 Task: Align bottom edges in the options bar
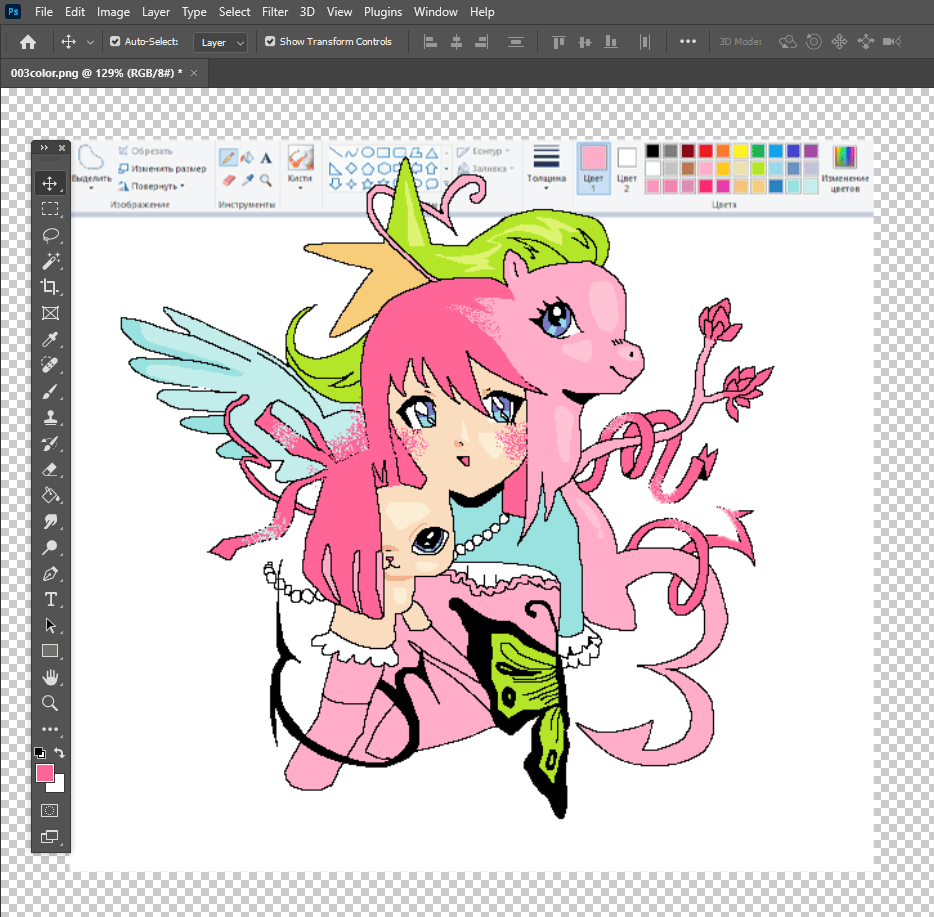point(611,42)
